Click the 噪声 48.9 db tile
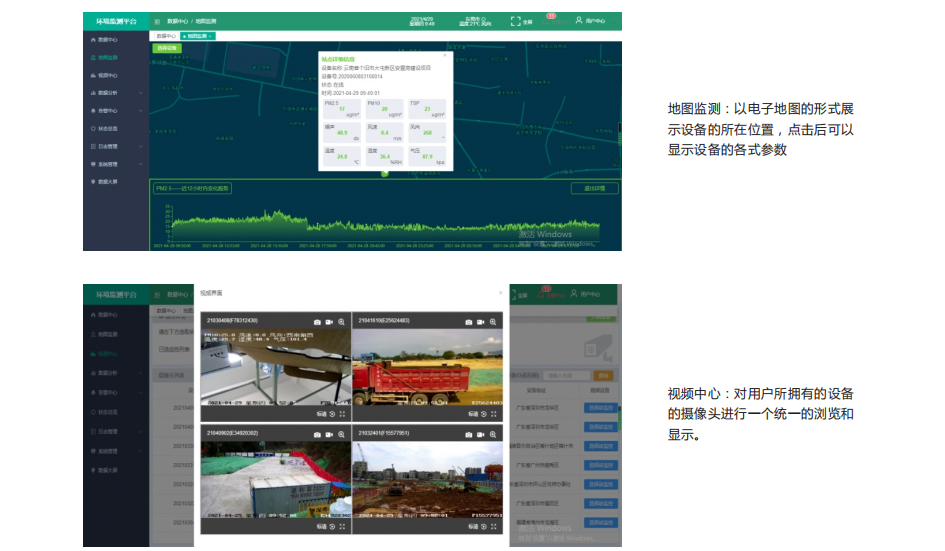 click(342, 133)
